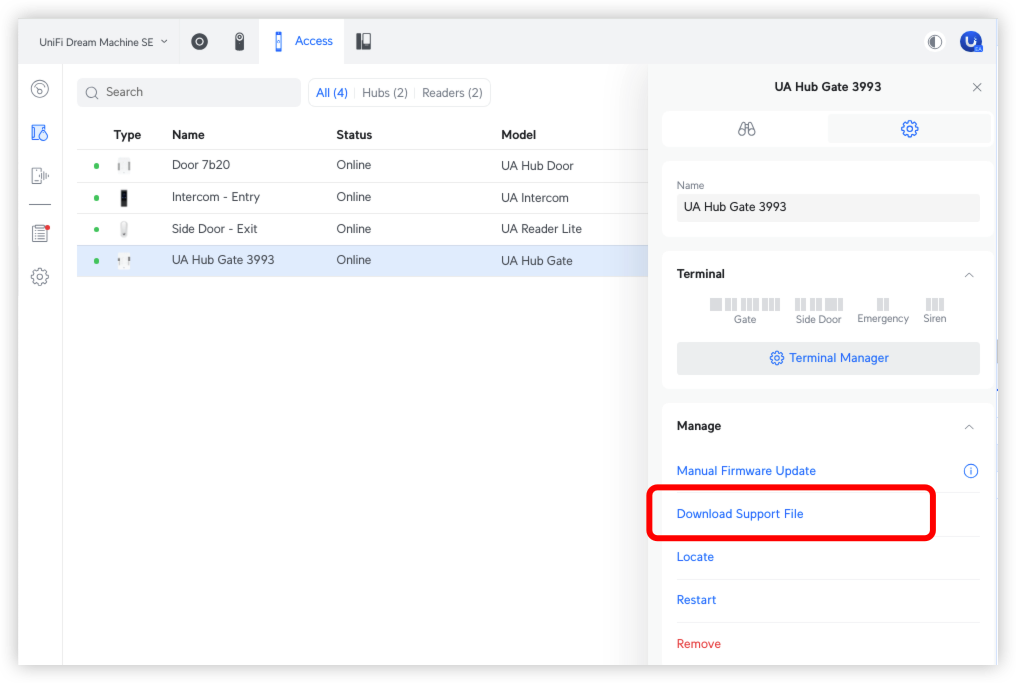Open the user account avatar
The image size is (1016, 683).
click(x=970, y=42)
